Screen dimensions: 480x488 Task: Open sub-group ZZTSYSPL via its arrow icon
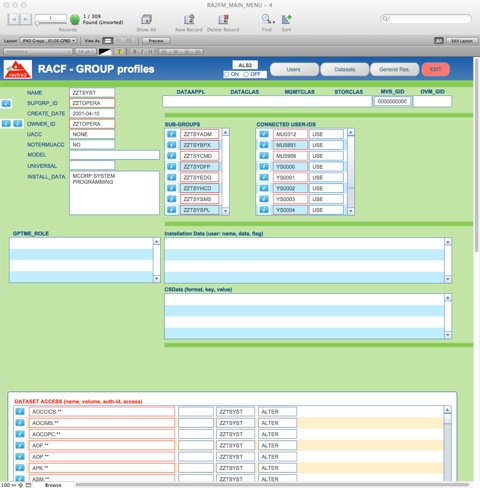point(171,210)
